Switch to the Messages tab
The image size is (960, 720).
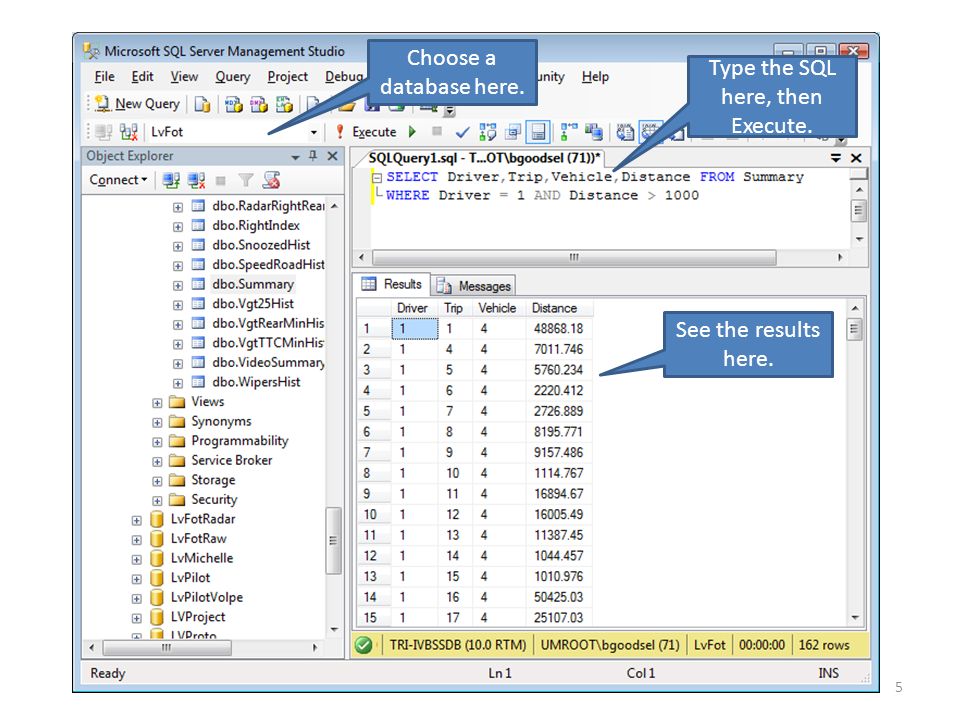pyautogui.click(x=474, y=286)
